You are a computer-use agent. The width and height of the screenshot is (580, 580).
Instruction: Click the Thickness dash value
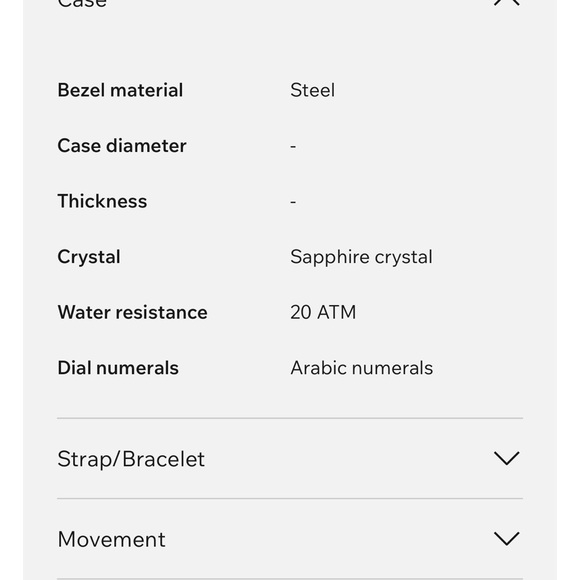tap(293, 202)
